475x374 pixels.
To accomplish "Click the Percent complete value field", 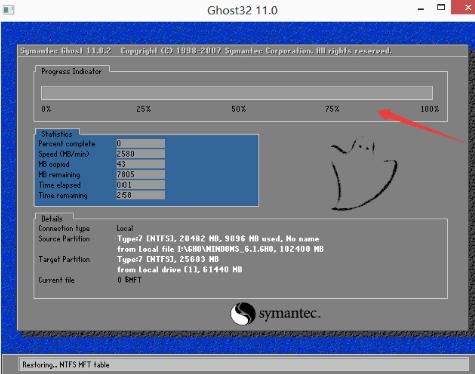I will (x=140, y=144).
